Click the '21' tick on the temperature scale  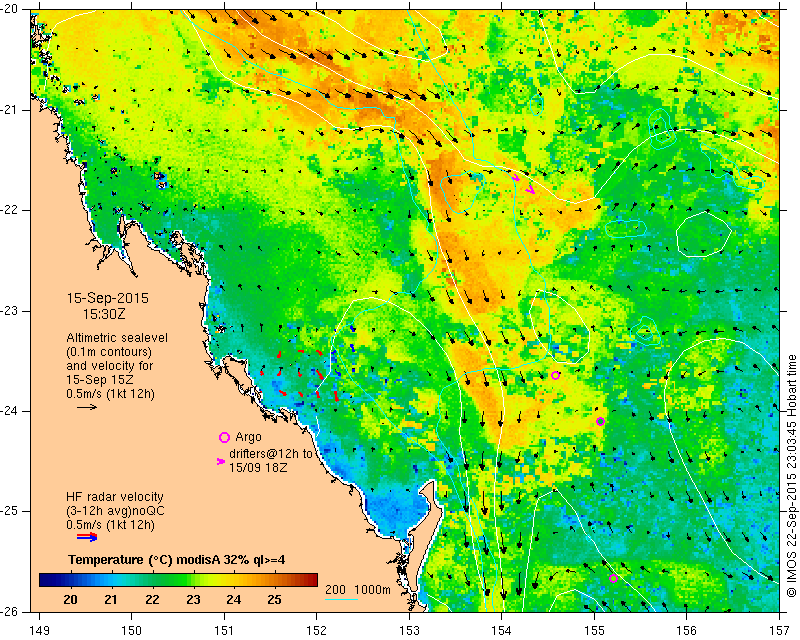coord(111,600)
